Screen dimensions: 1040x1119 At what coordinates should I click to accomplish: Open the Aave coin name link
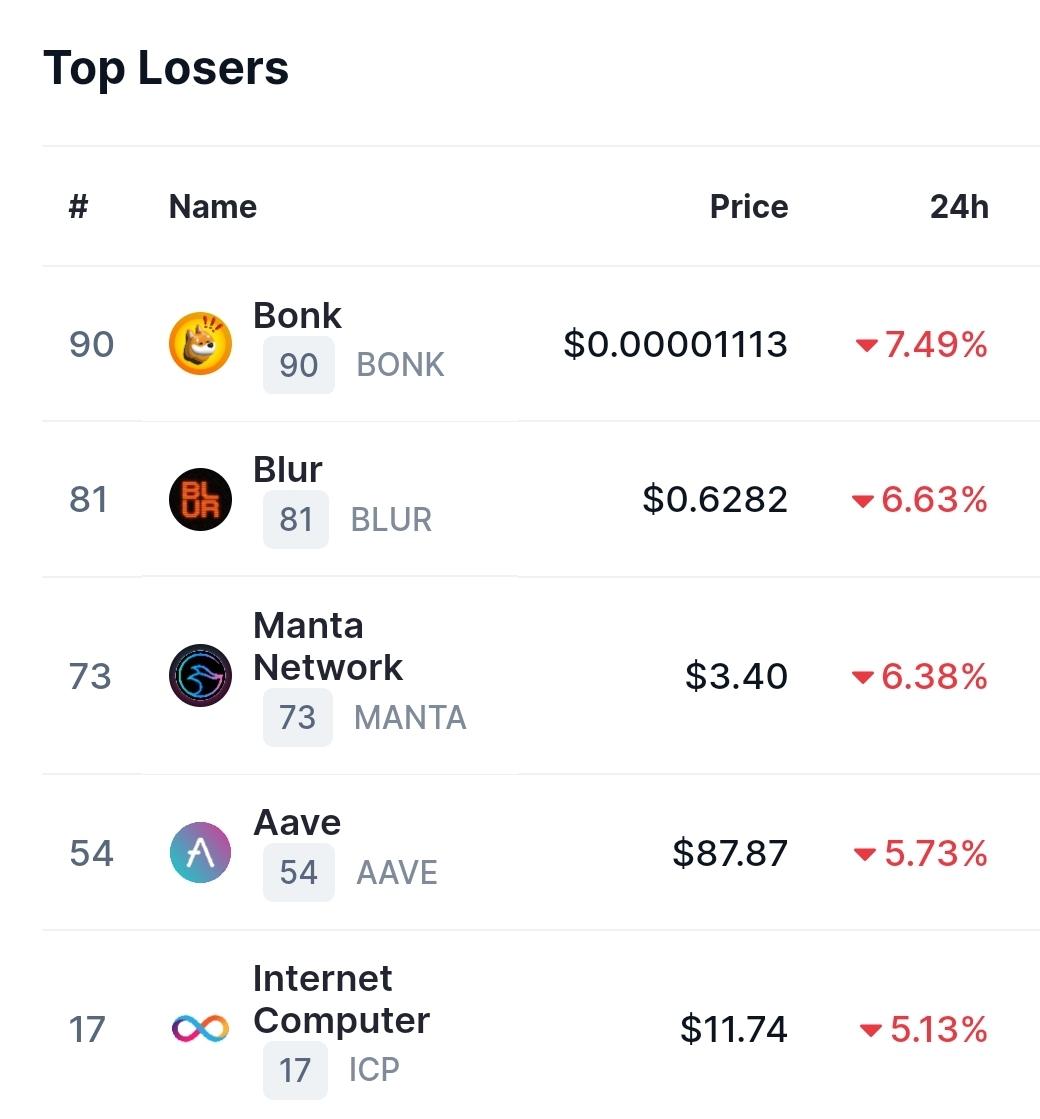click(x=297, y=822)
